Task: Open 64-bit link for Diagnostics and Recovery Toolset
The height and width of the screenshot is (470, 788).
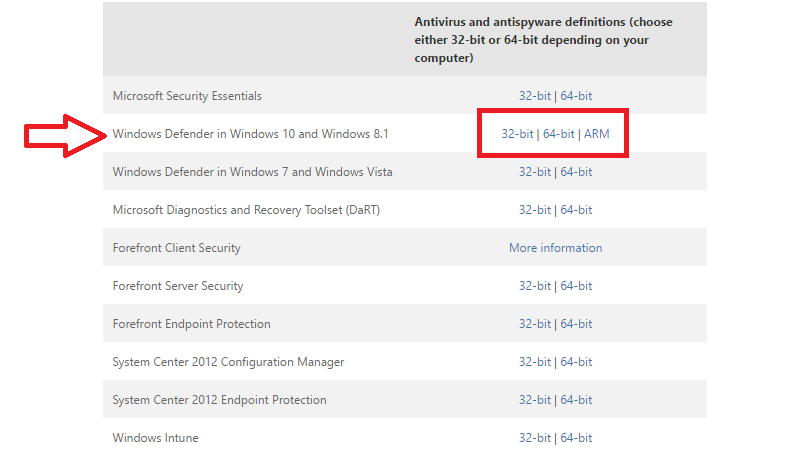Action: click(576, 210)
